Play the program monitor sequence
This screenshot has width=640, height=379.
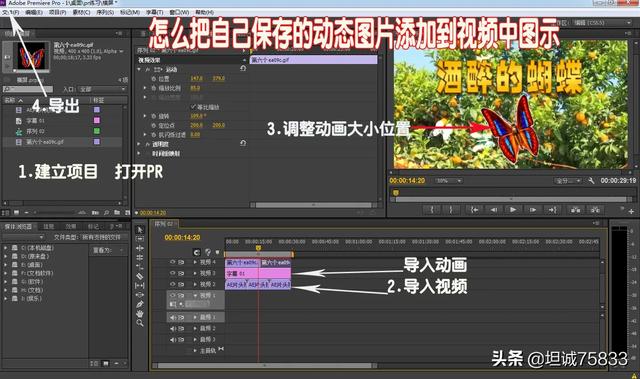click(x=513, y=210)
